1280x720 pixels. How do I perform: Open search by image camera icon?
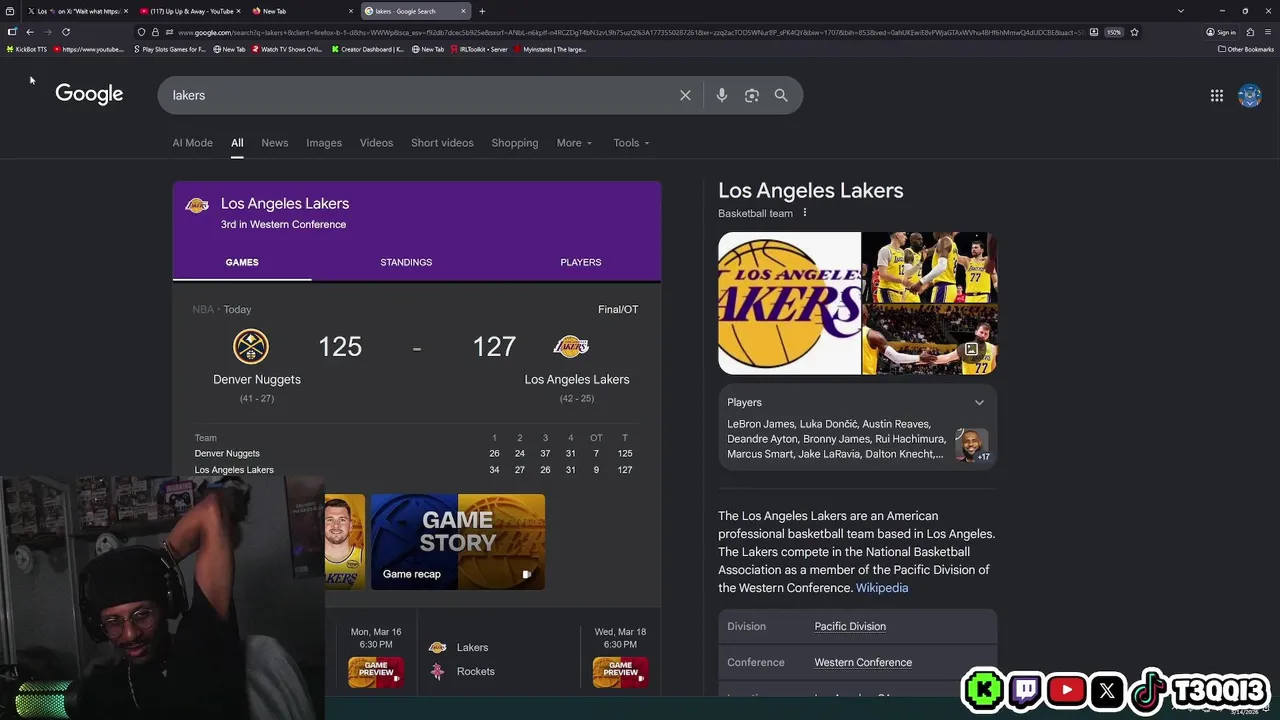(752, 95)
